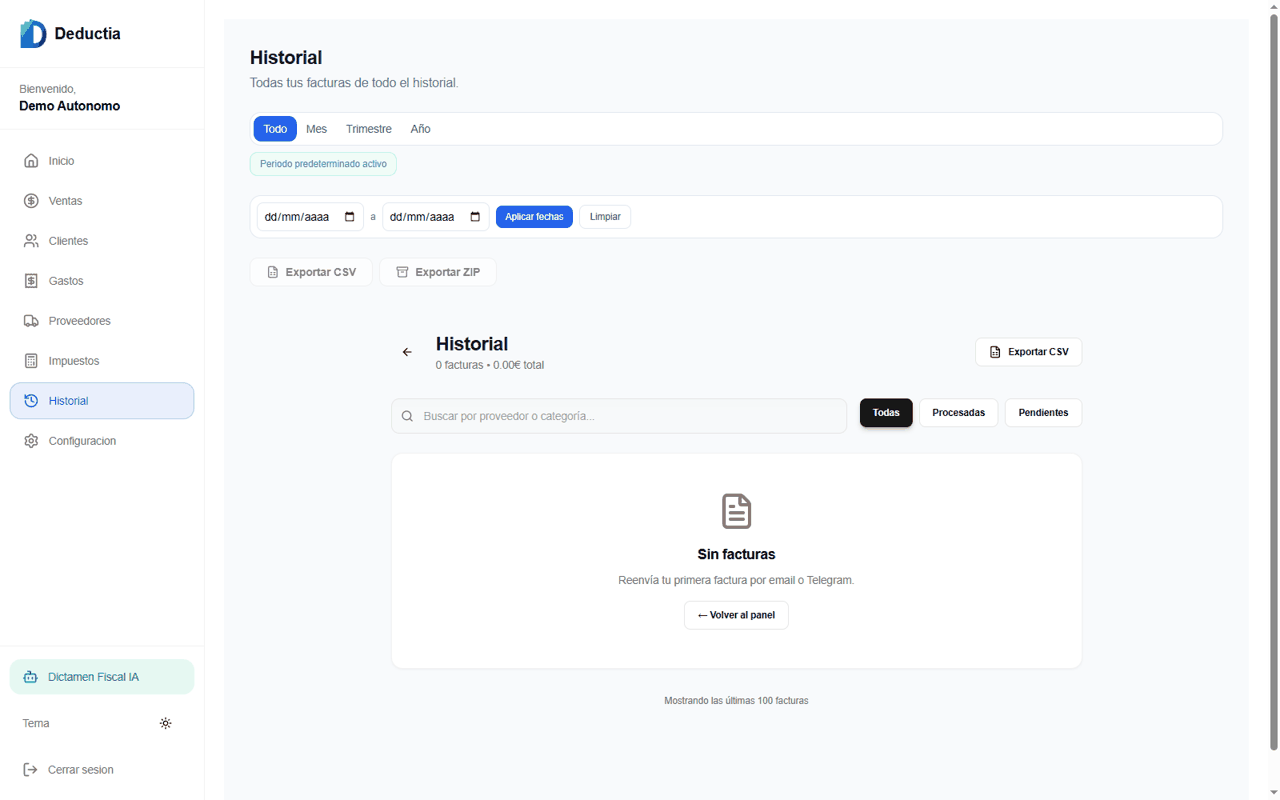Open Ventas via the dollar icon
The image size is (1280, 800).
tap(31, 200)
